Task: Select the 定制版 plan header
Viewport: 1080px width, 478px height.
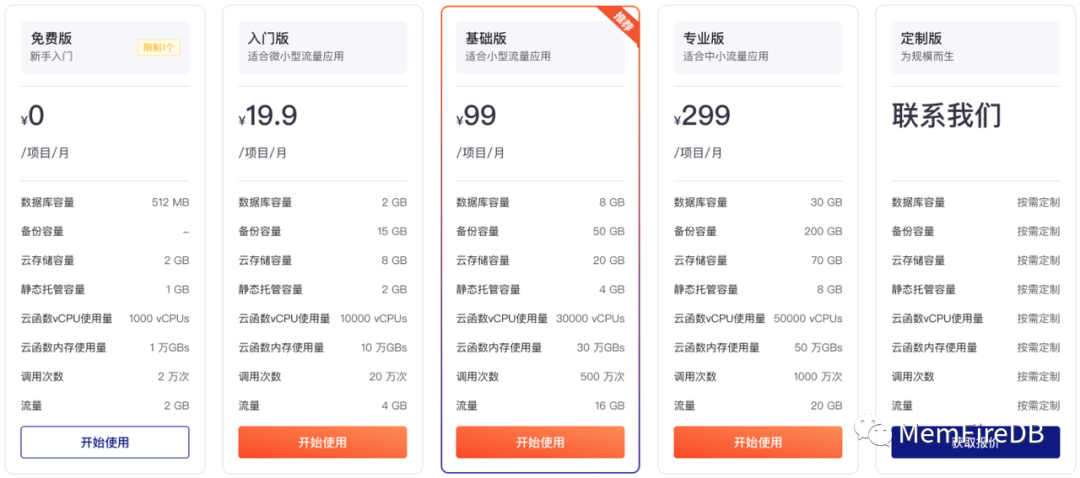Action: pyautogui.click(x=975, y=47)
